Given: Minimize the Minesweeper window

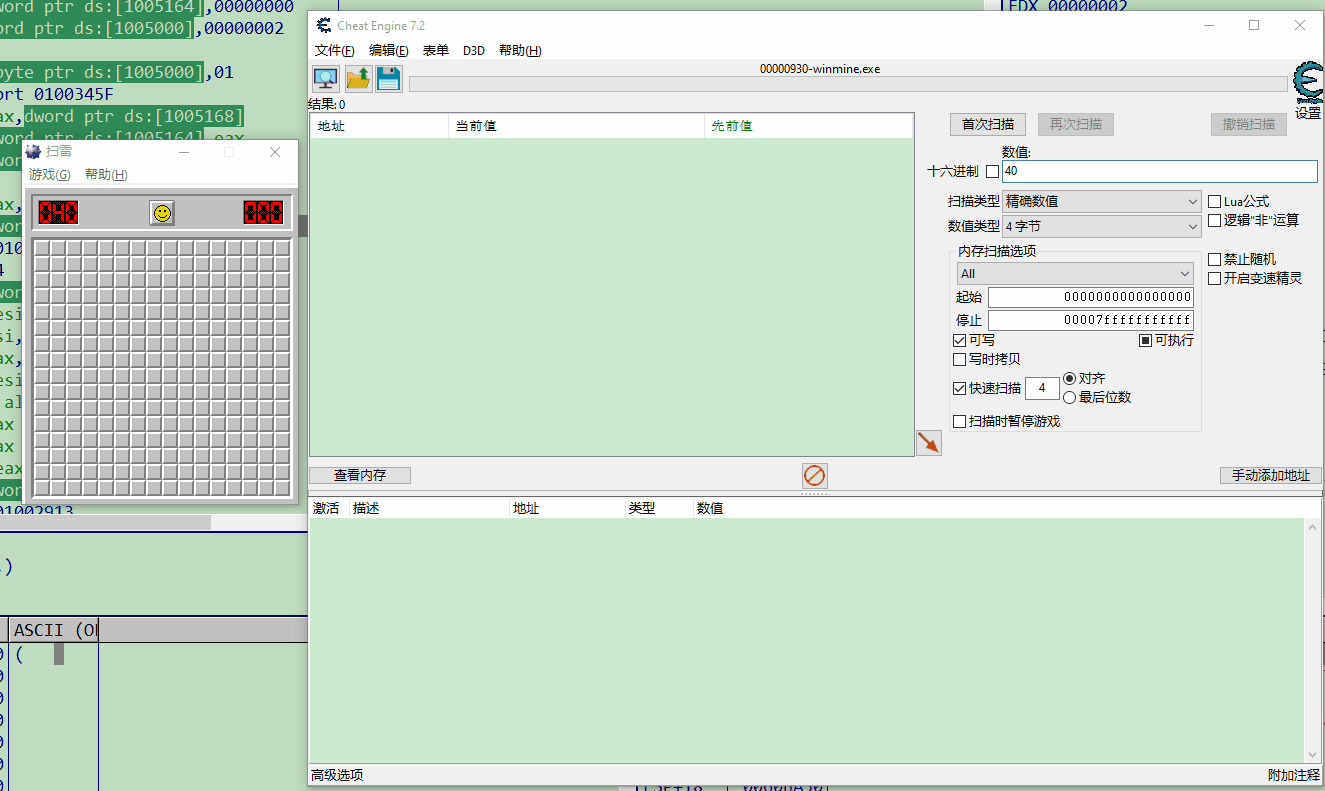Looking at the screenshot, I should (x=184, y=152).
